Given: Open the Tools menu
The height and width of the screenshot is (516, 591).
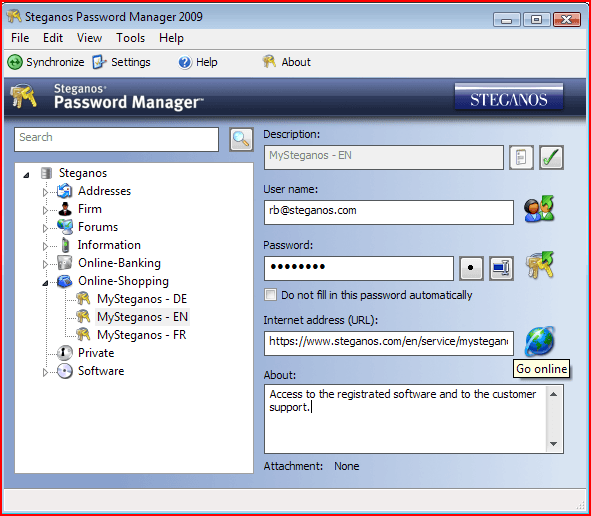Looking at the screenshot, I should [x=130, y=38].
